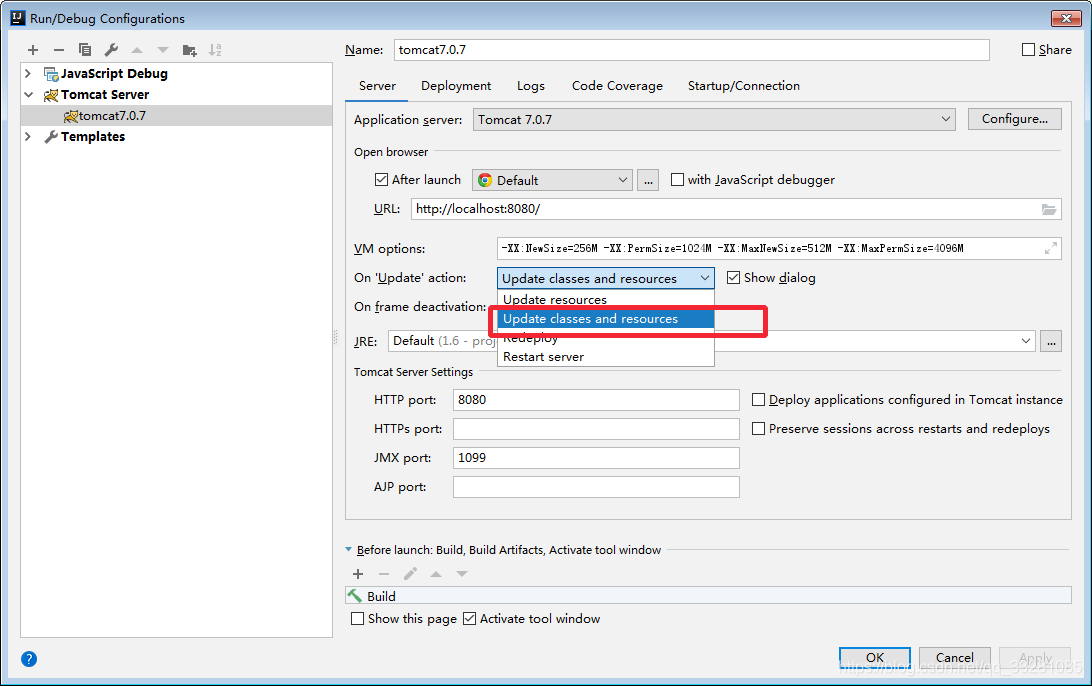
Task: Click the JMX port field
Action: point(596,458)
